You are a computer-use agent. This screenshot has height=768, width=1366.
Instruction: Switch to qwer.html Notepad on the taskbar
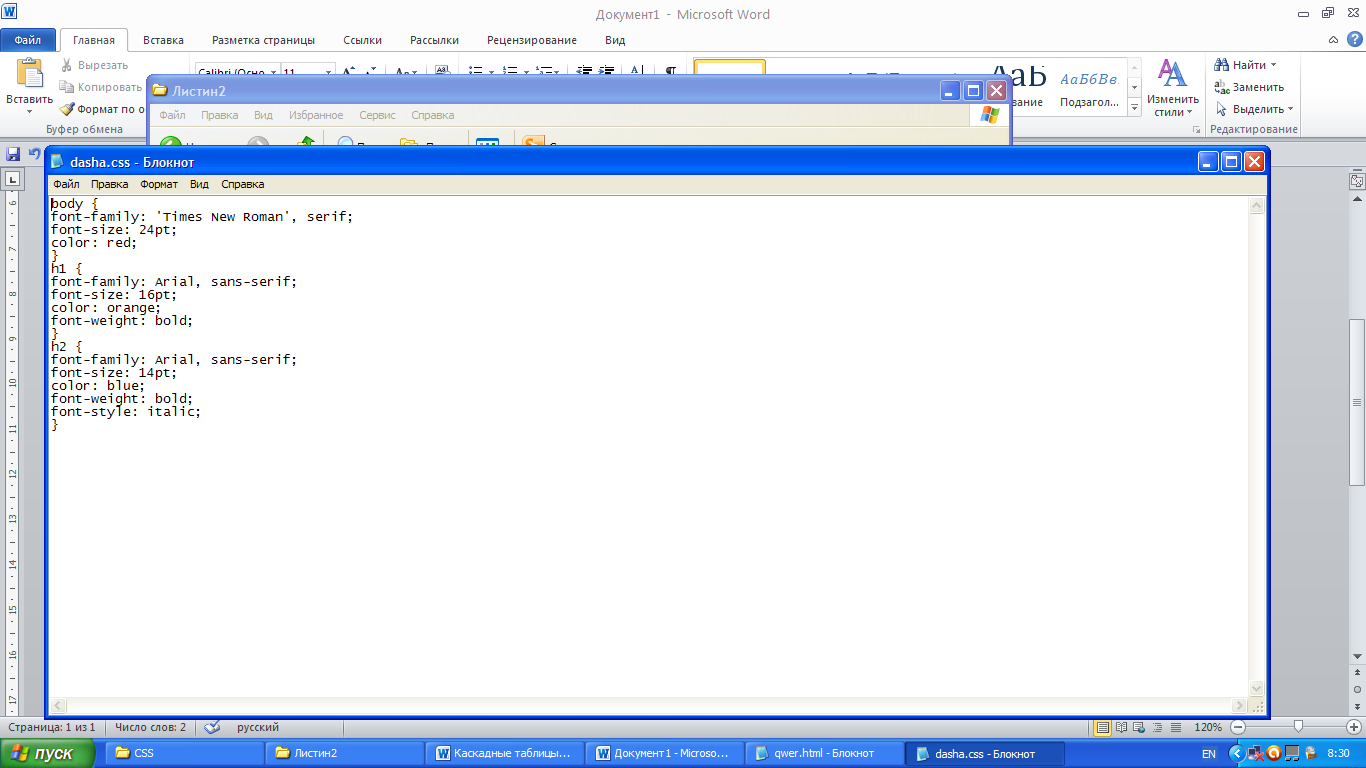(824, 753)
